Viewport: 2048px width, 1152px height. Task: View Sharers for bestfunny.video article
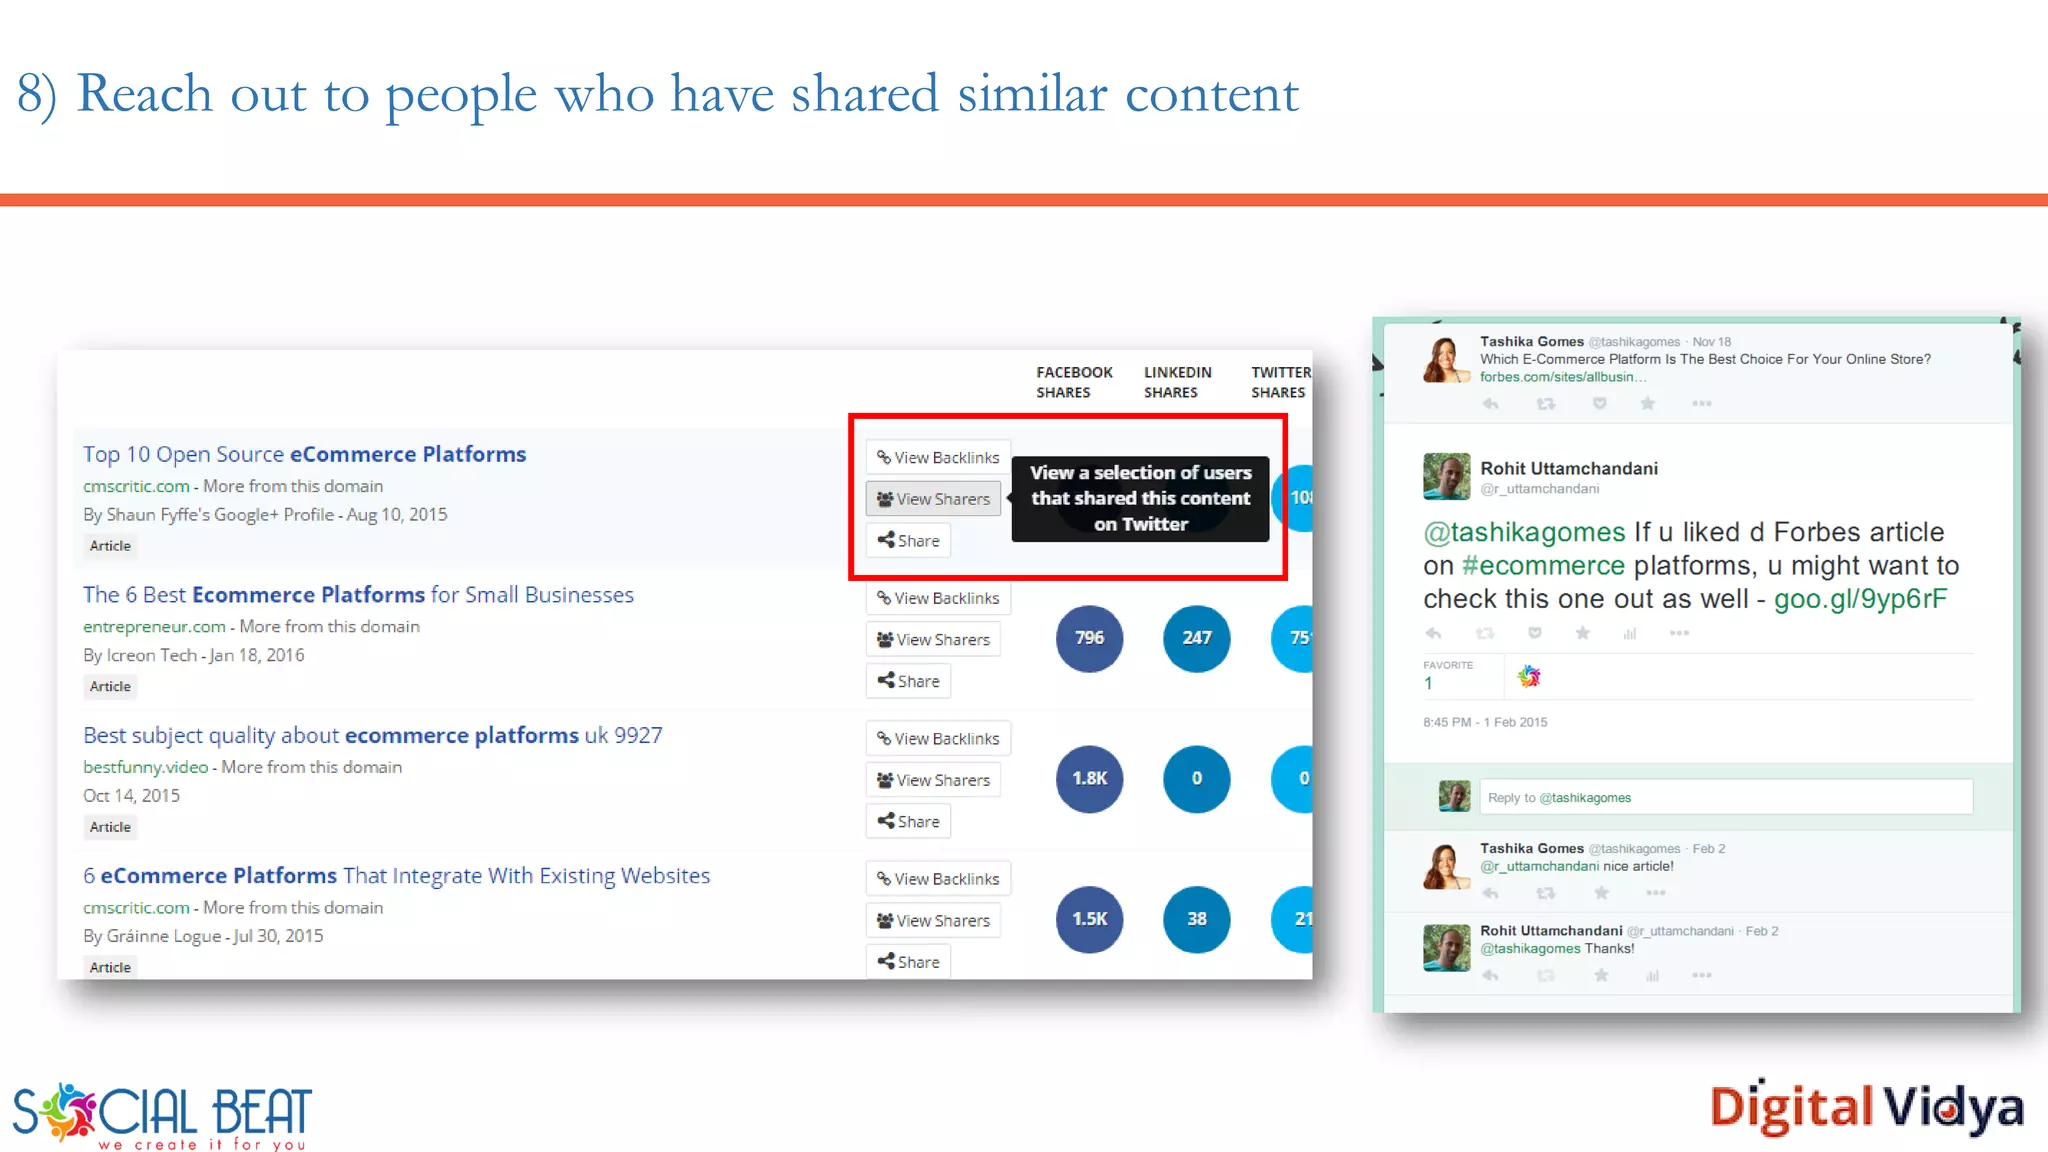coord(933,780)
